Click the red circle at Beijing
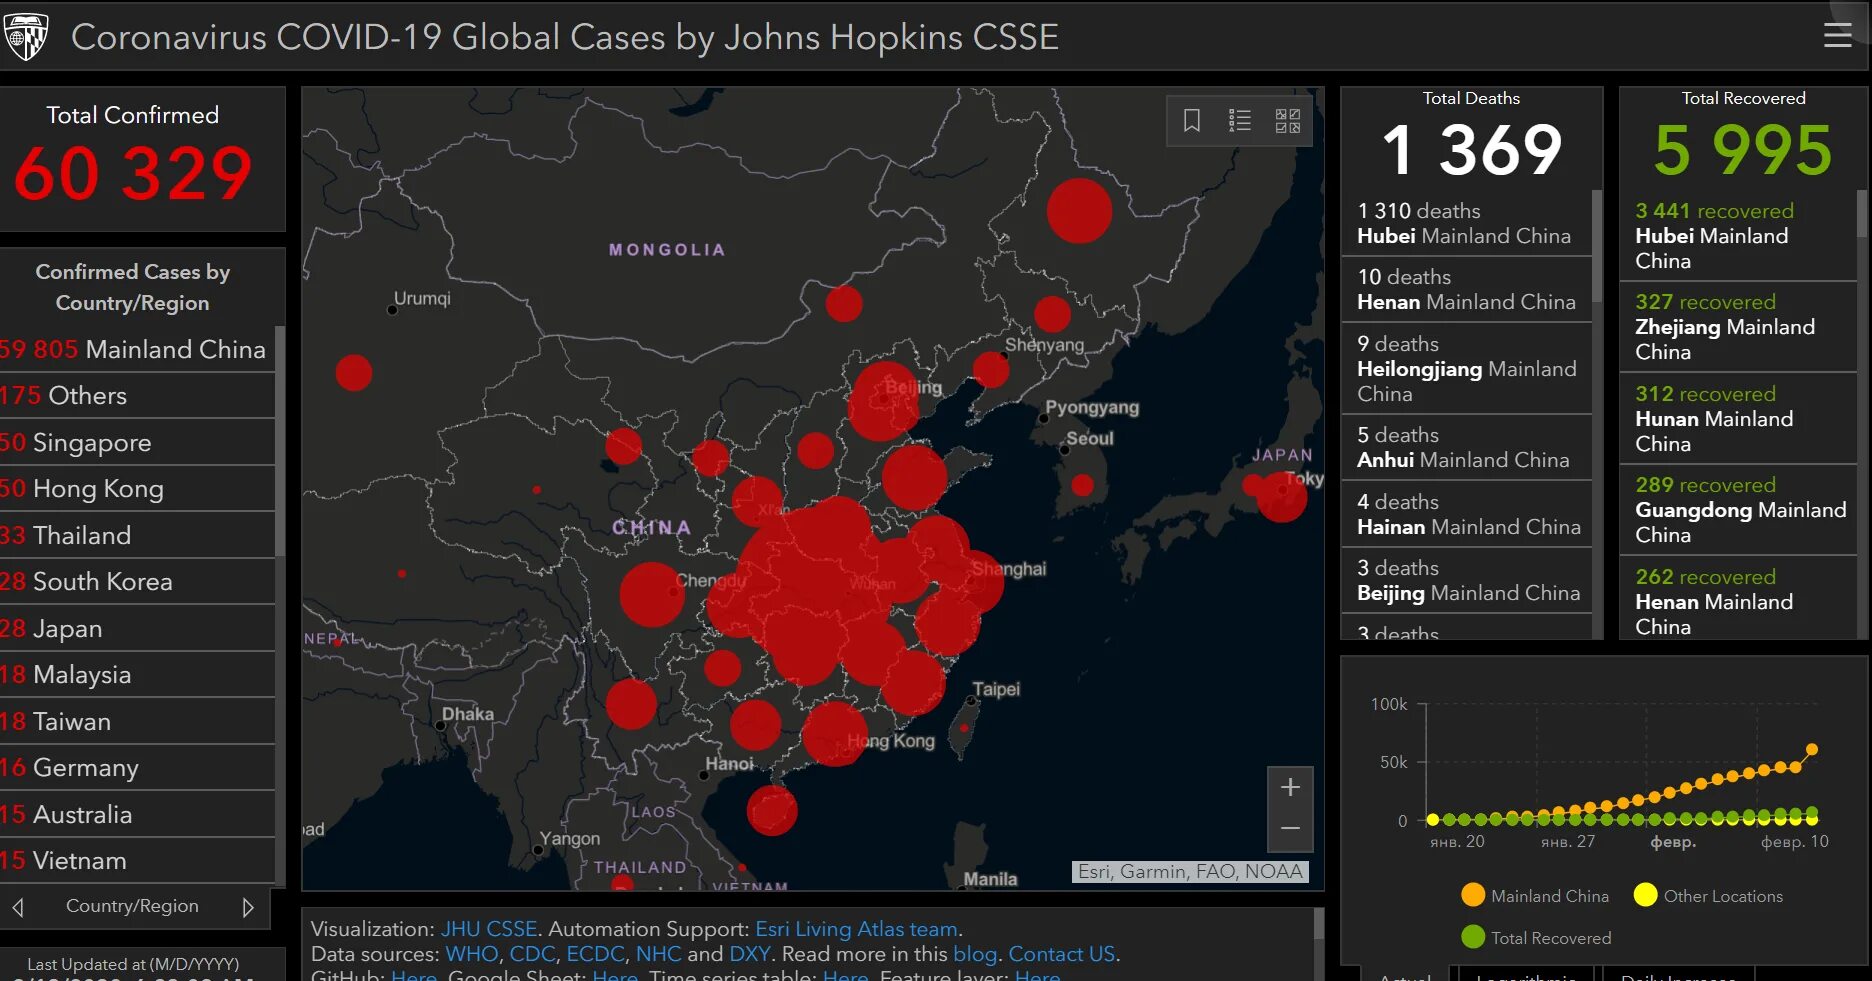Screen dimensions: 1872x981 (883, 401)
